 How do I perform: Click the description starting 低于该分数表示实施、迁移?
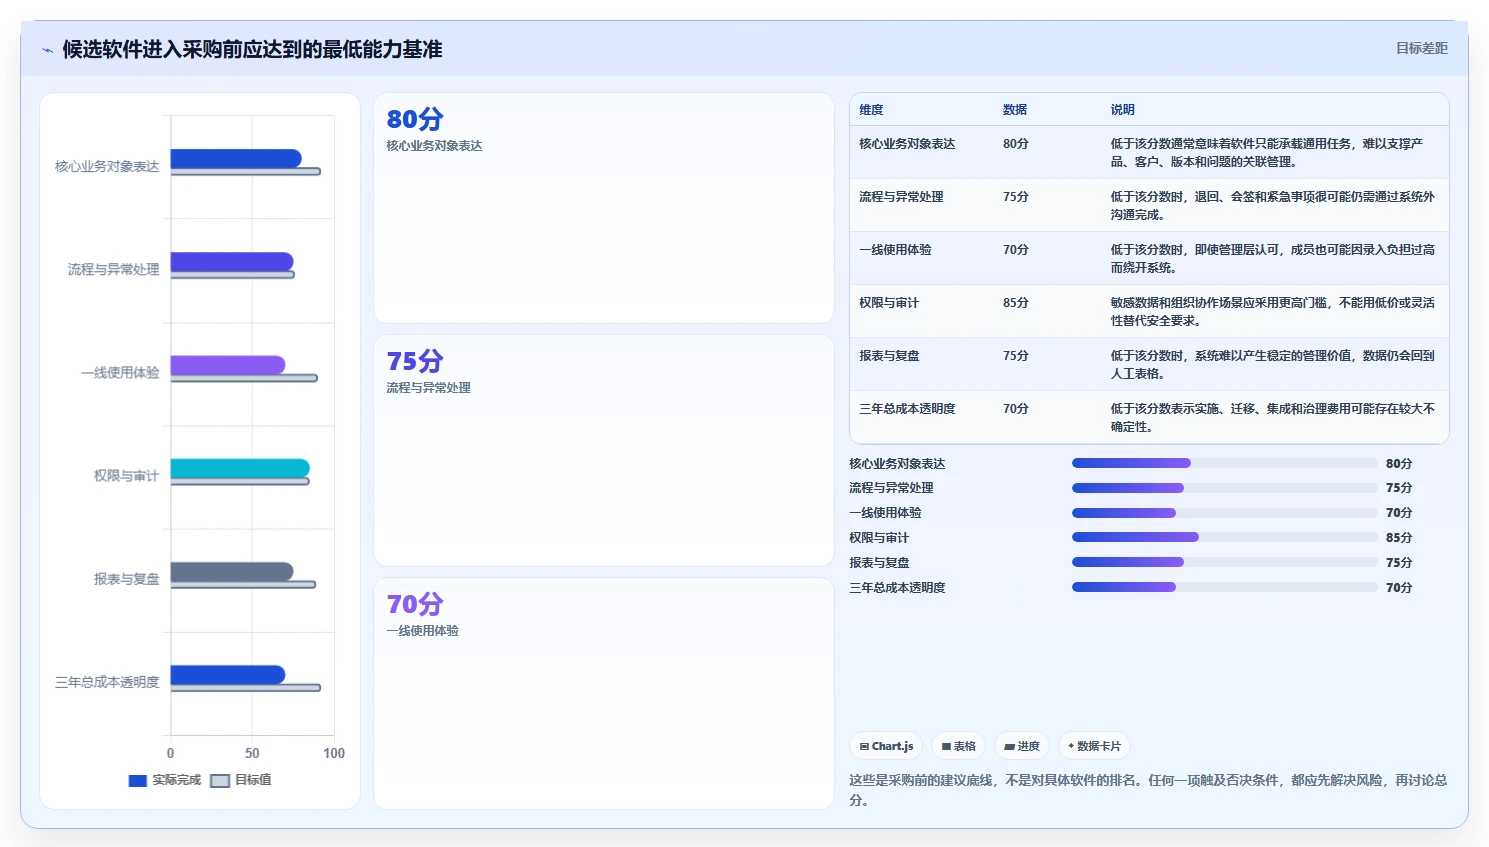click(x=1273, y=418)
